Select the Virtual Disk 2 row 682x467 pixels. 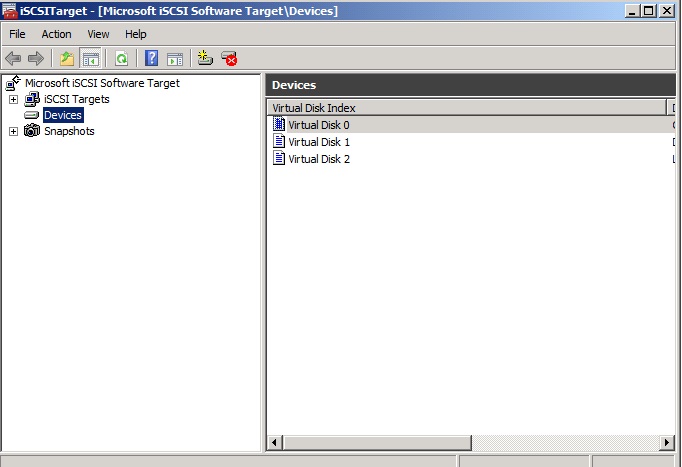click(x=471, y=159)
